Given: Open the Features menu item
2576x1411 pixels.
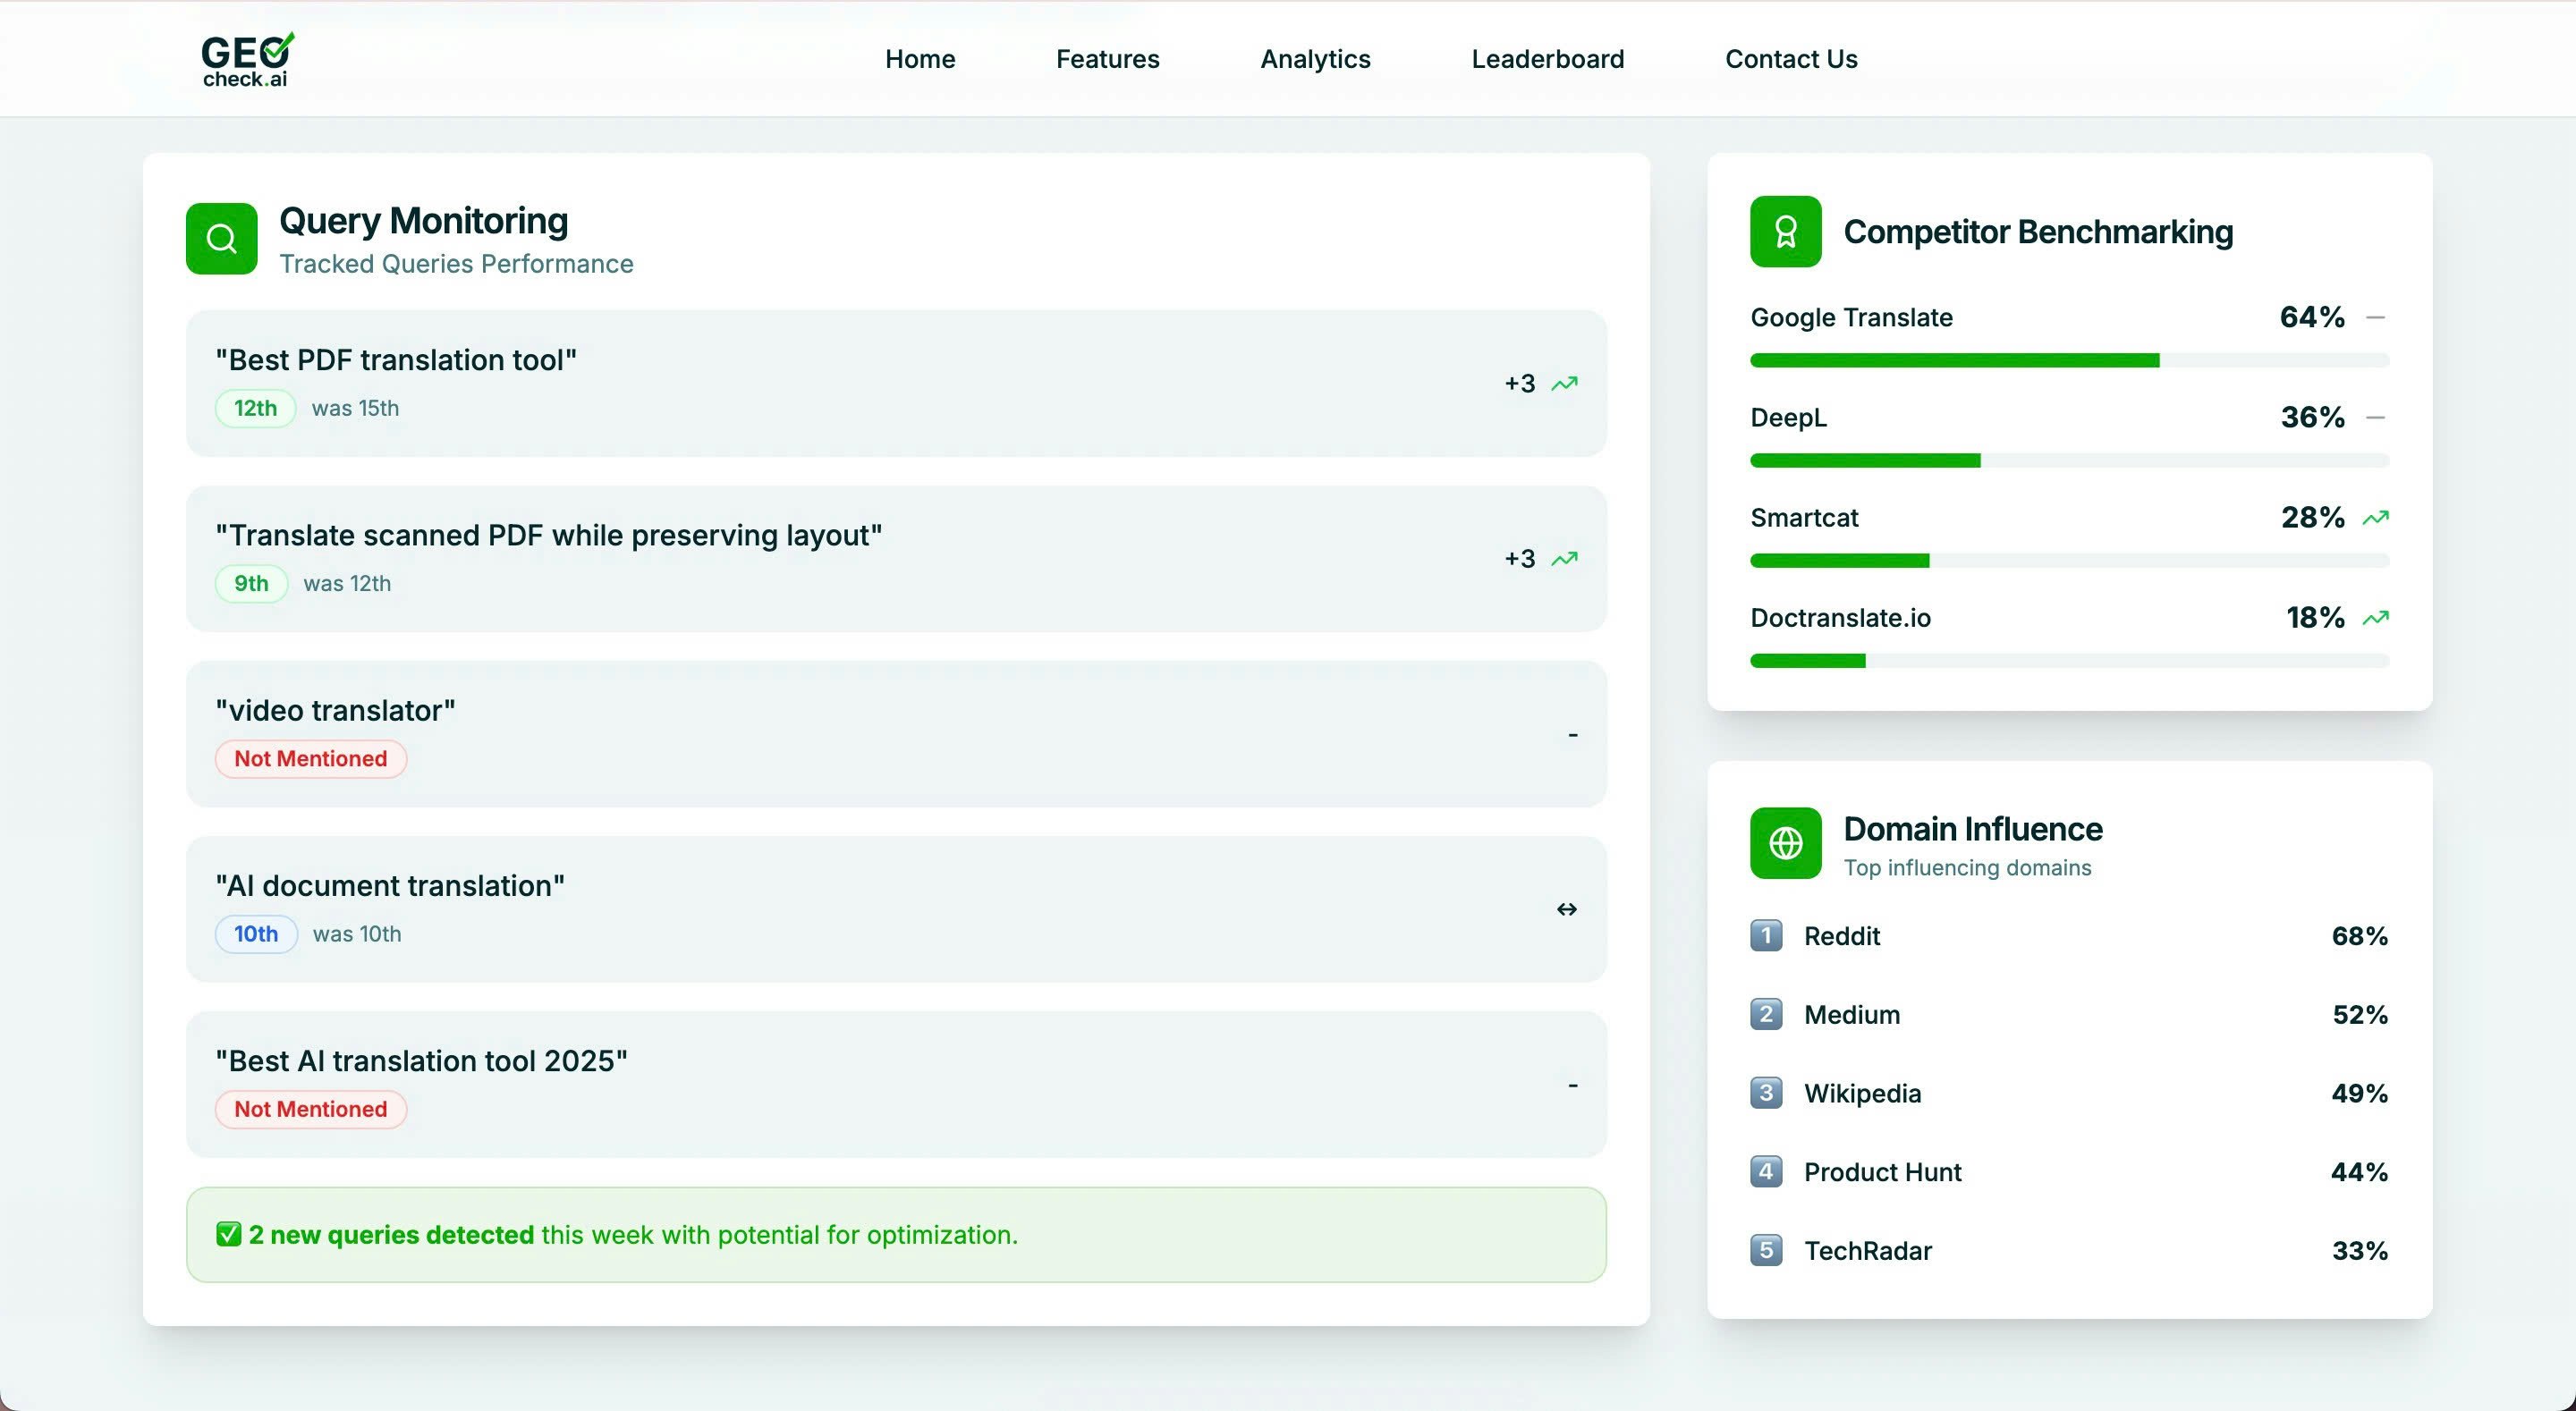Looking at the screenshot, I should (1107, 59).
